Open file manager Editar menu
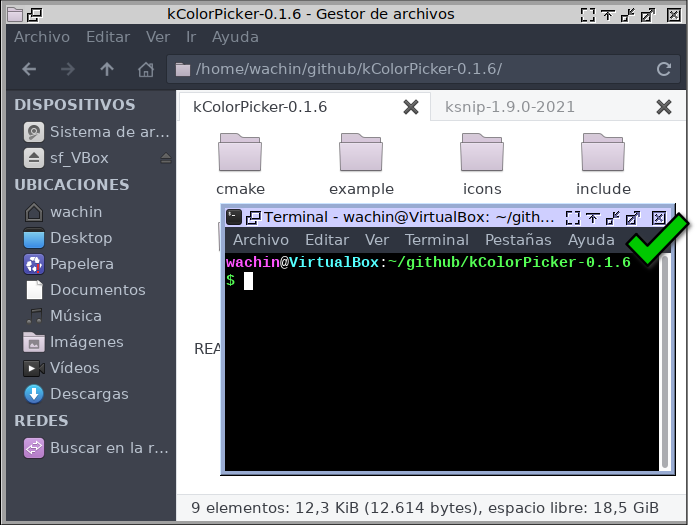697x525 pixels. pos(108,37)
